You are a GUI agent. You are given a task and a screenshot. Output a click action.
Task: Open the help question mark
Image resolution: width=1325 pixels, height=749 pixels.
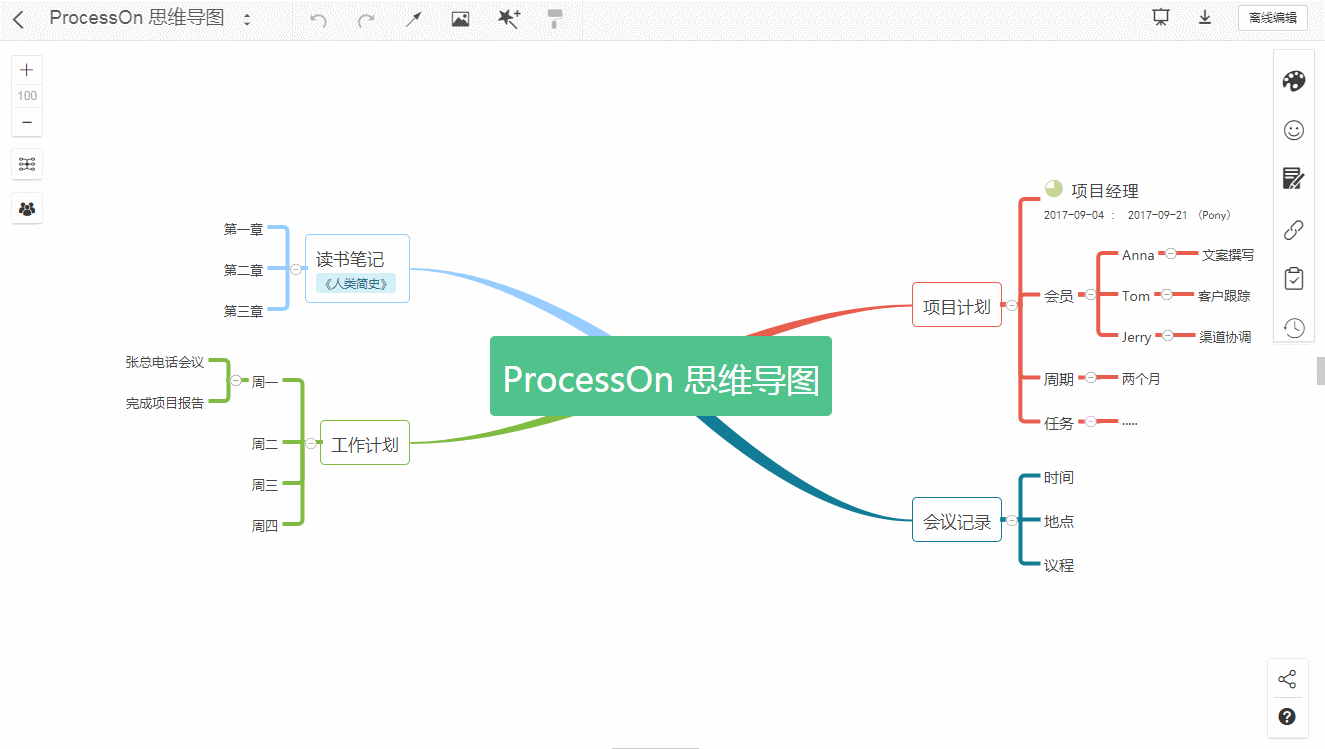click(x=1287, y=716)
